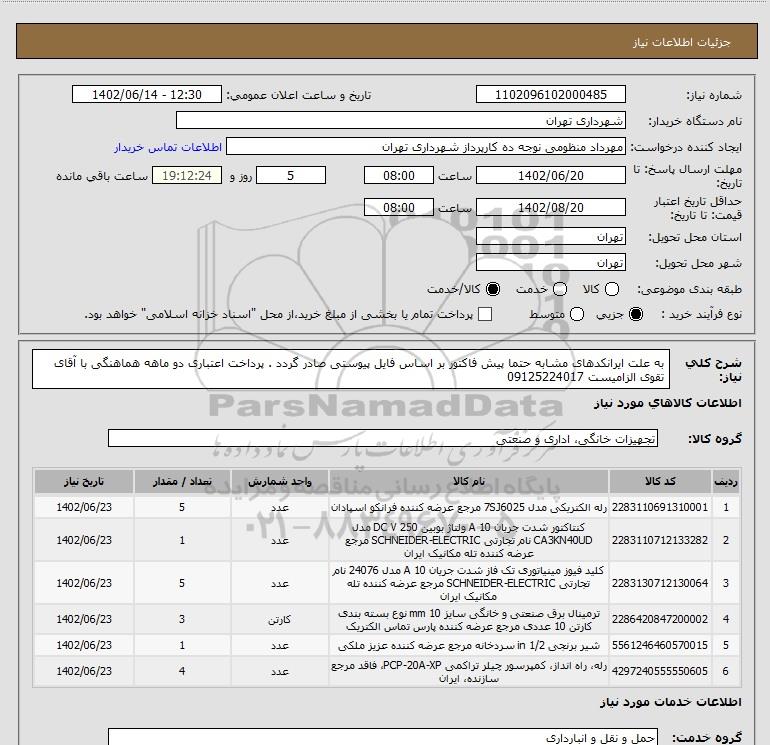Click the ترمینال برق item name
Screen dimensions: 770x745
tap(468, 620)
